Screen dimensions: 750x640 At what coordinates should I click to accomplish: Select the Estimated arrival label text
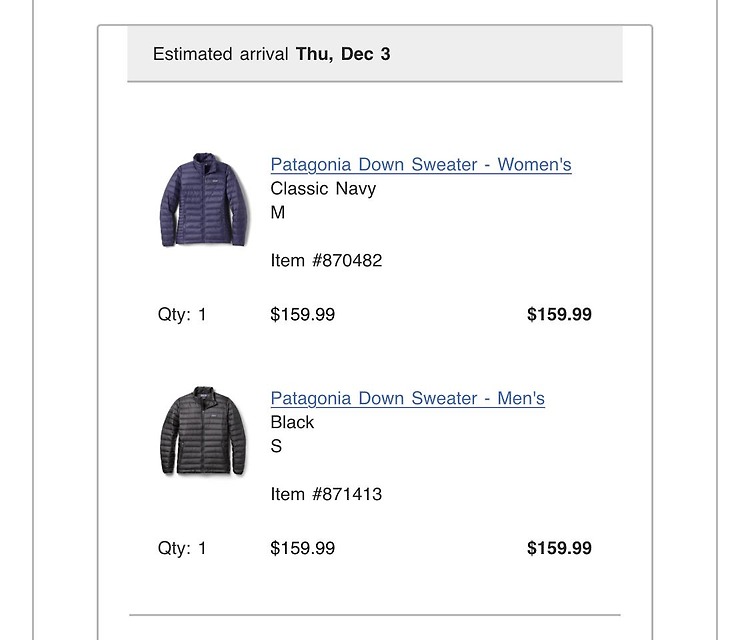pos(221,54)
